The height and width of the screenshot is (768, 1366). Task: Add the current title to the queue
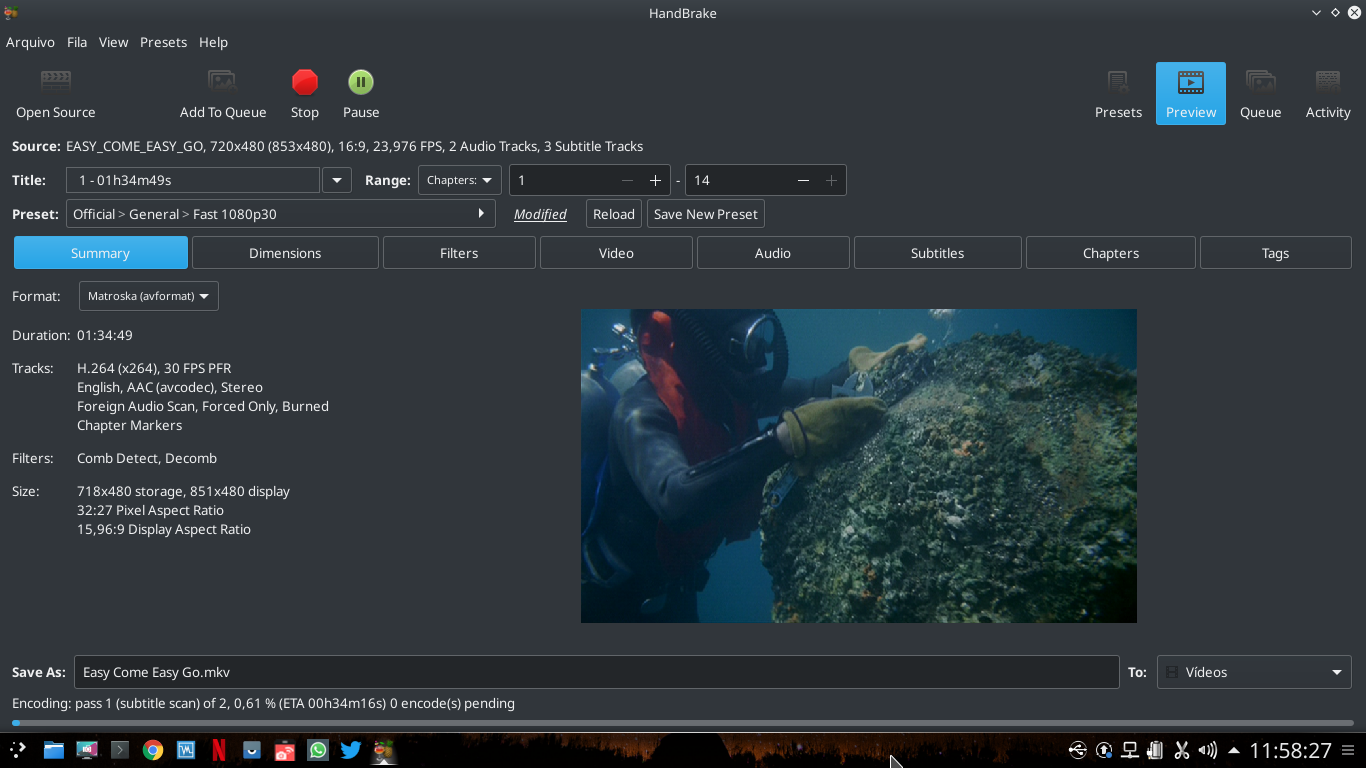[x=222, y=94]
